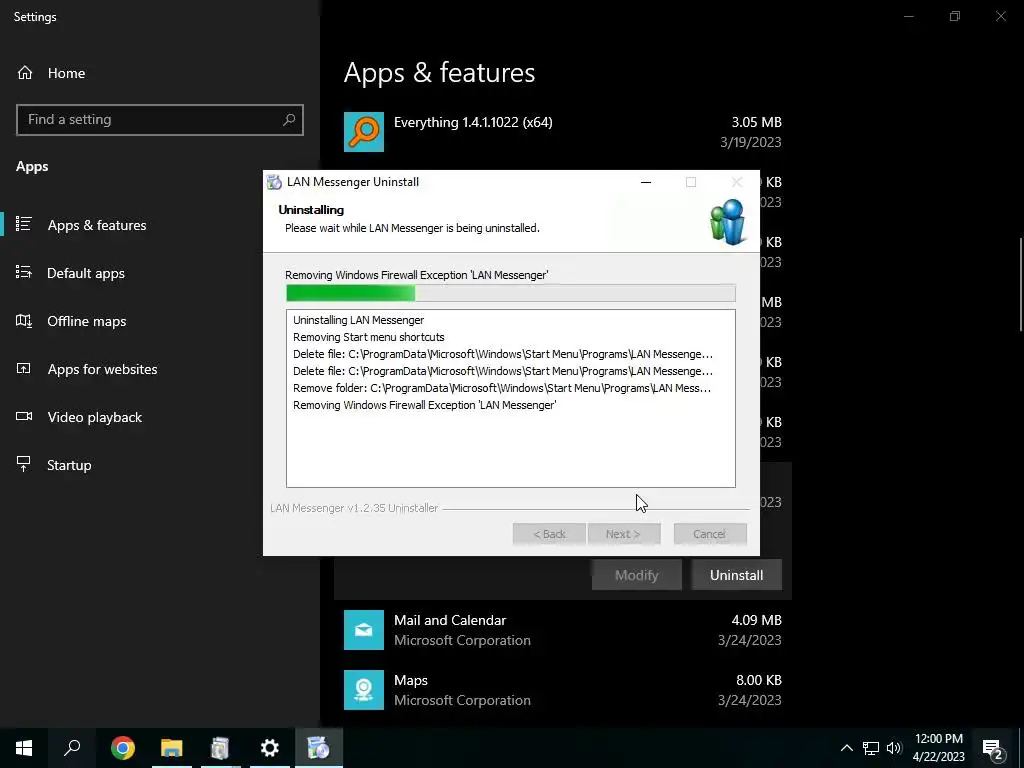Click Cancel in LAN Messenger uninstaller
1024x768 pixels.
point(710,534)
